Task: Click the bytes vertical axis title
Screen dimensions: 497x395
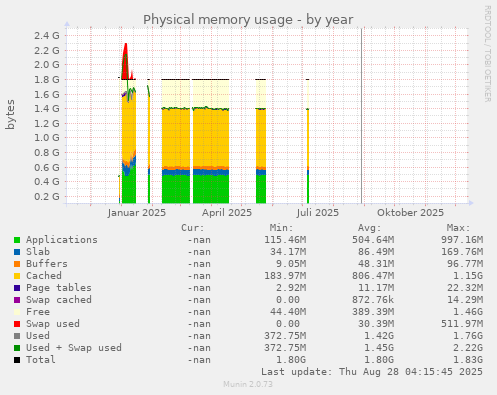Action: [x=10, y=114]
